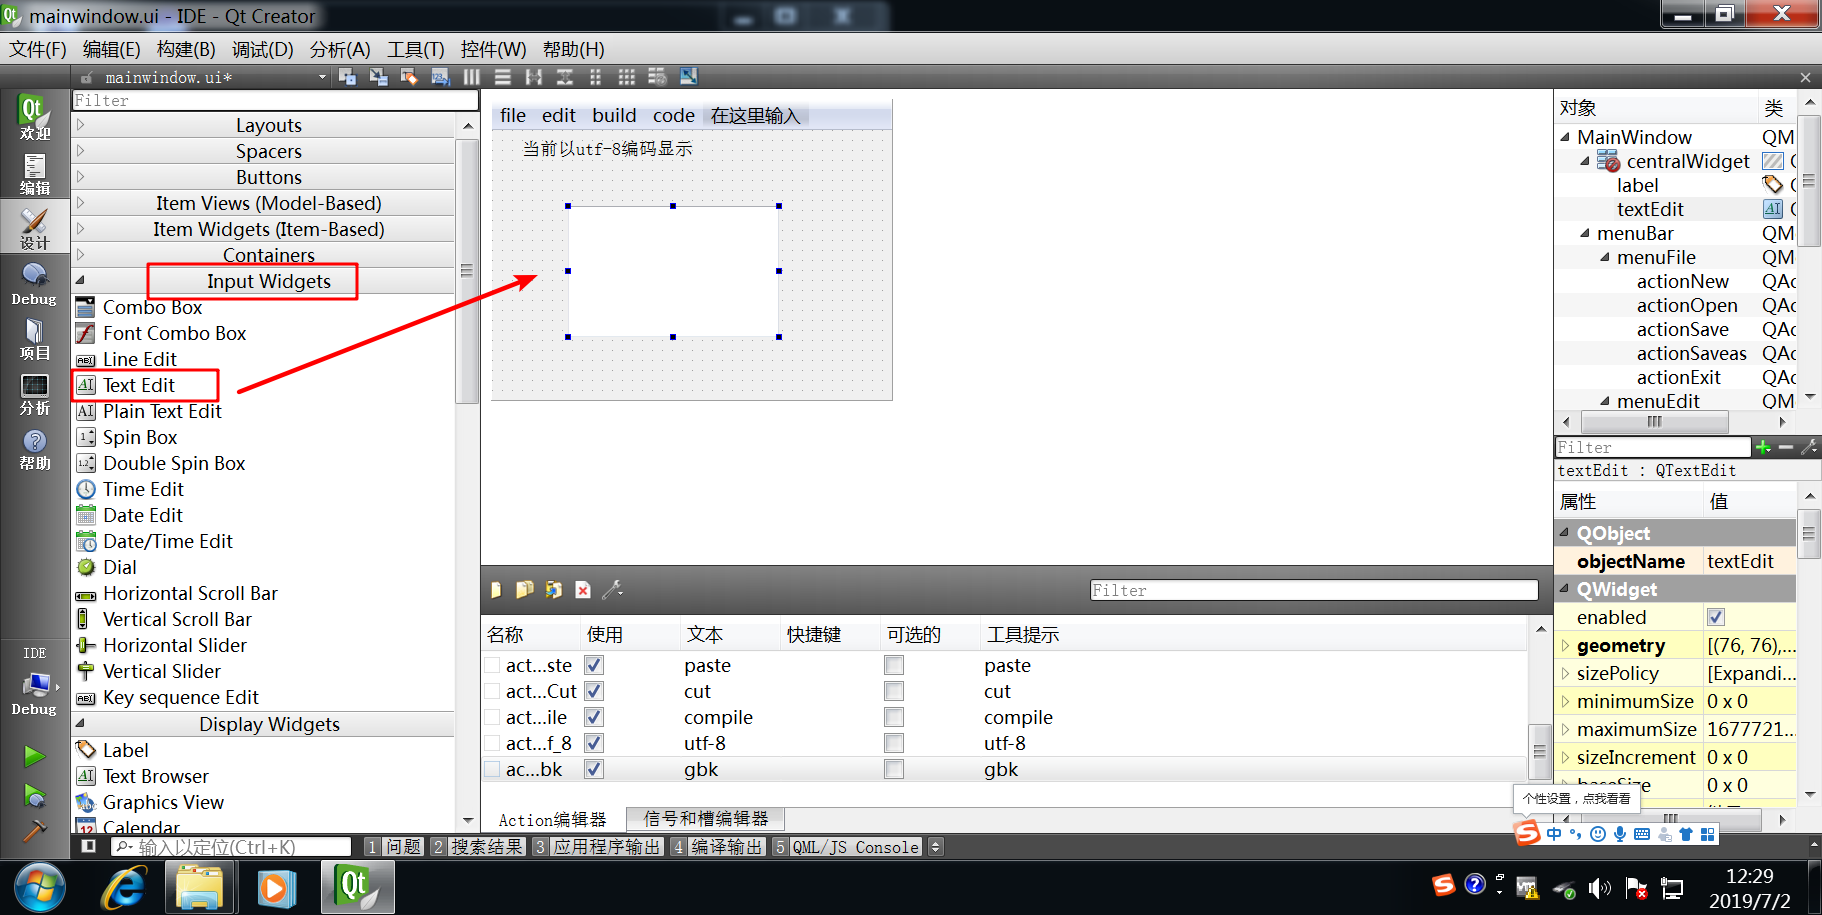Switch to the 信号和槽编辑器 tab
Image resolution: width=1822 pixels, height=915 pixels.
[706, 818]
